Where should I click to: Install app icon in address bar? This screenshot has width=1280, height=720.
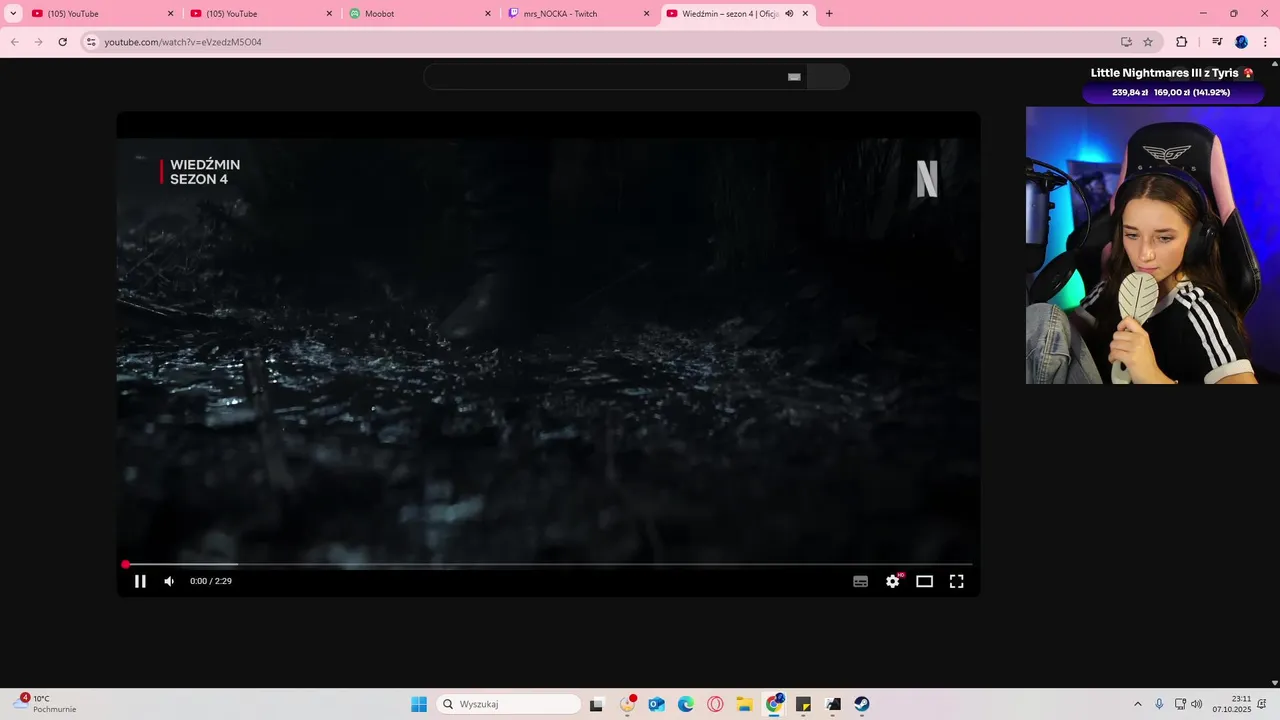click(1126, 42)
